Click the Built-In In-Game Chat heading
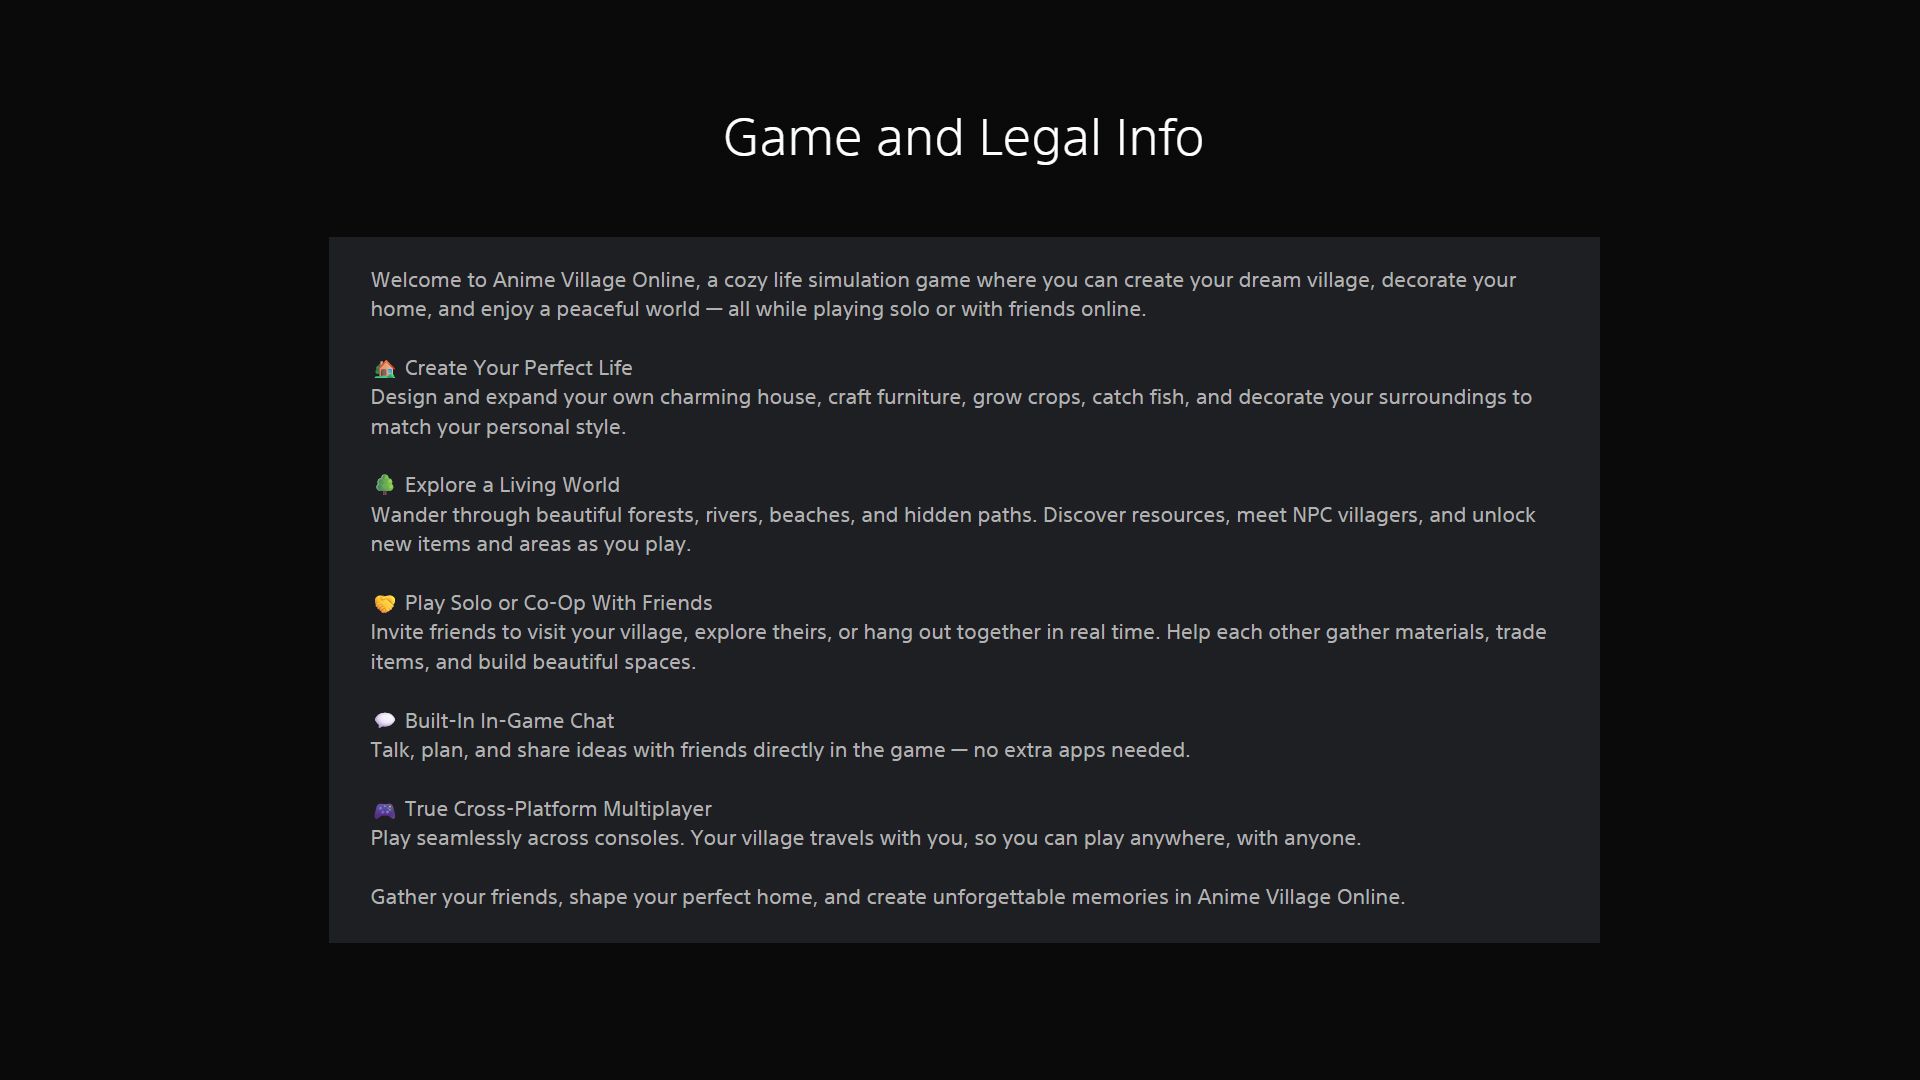Screen dimensions: 1920x1080 [509, 721]
